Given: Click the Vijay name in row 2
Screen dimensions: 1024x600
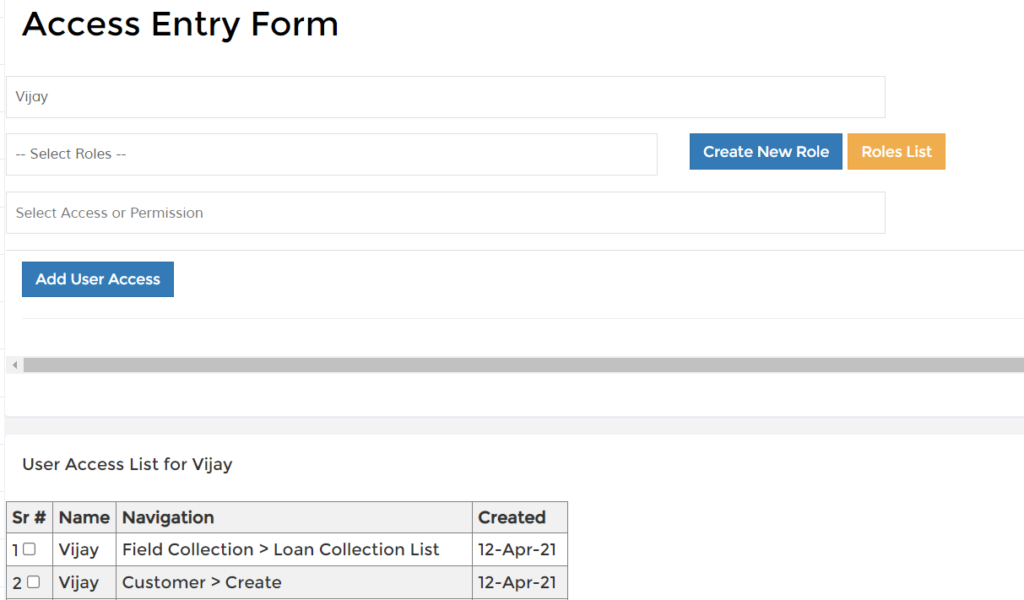Looking at the screenshot, I should click(x=78, y=582).
